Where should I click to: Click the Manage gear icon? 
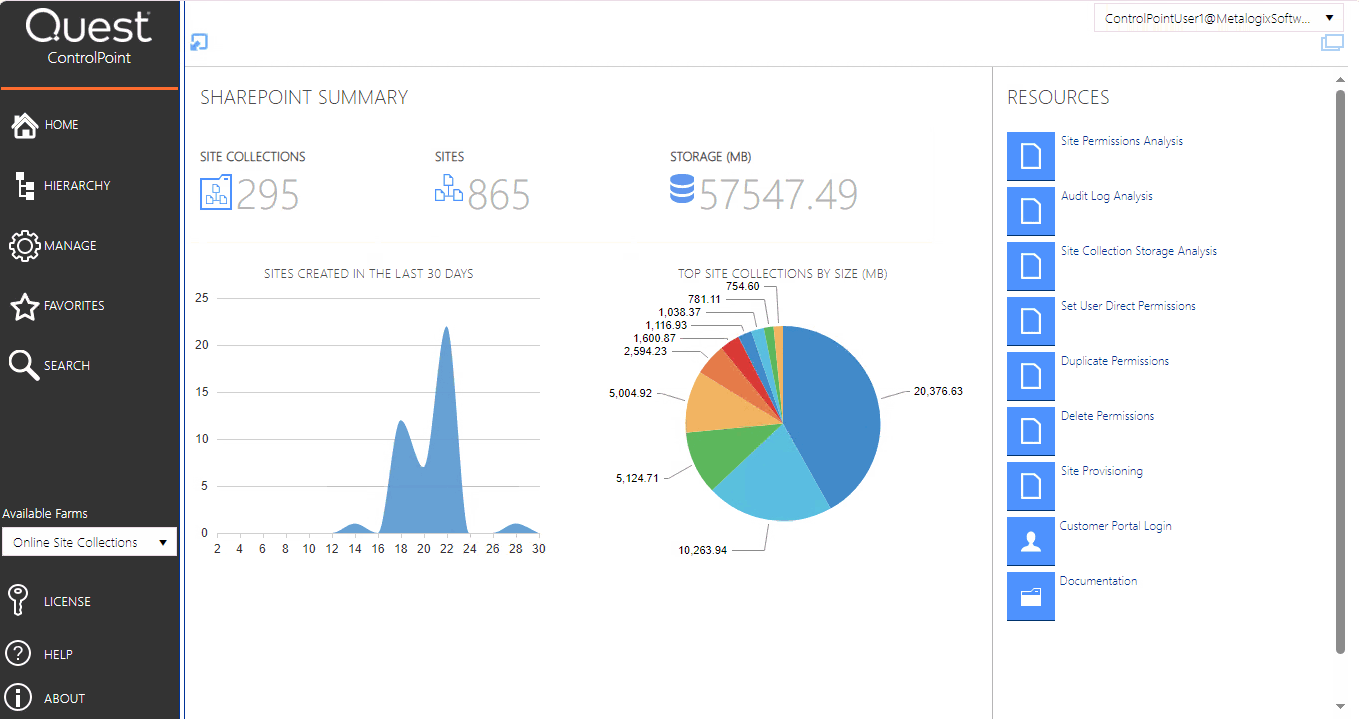pos(25,245)
